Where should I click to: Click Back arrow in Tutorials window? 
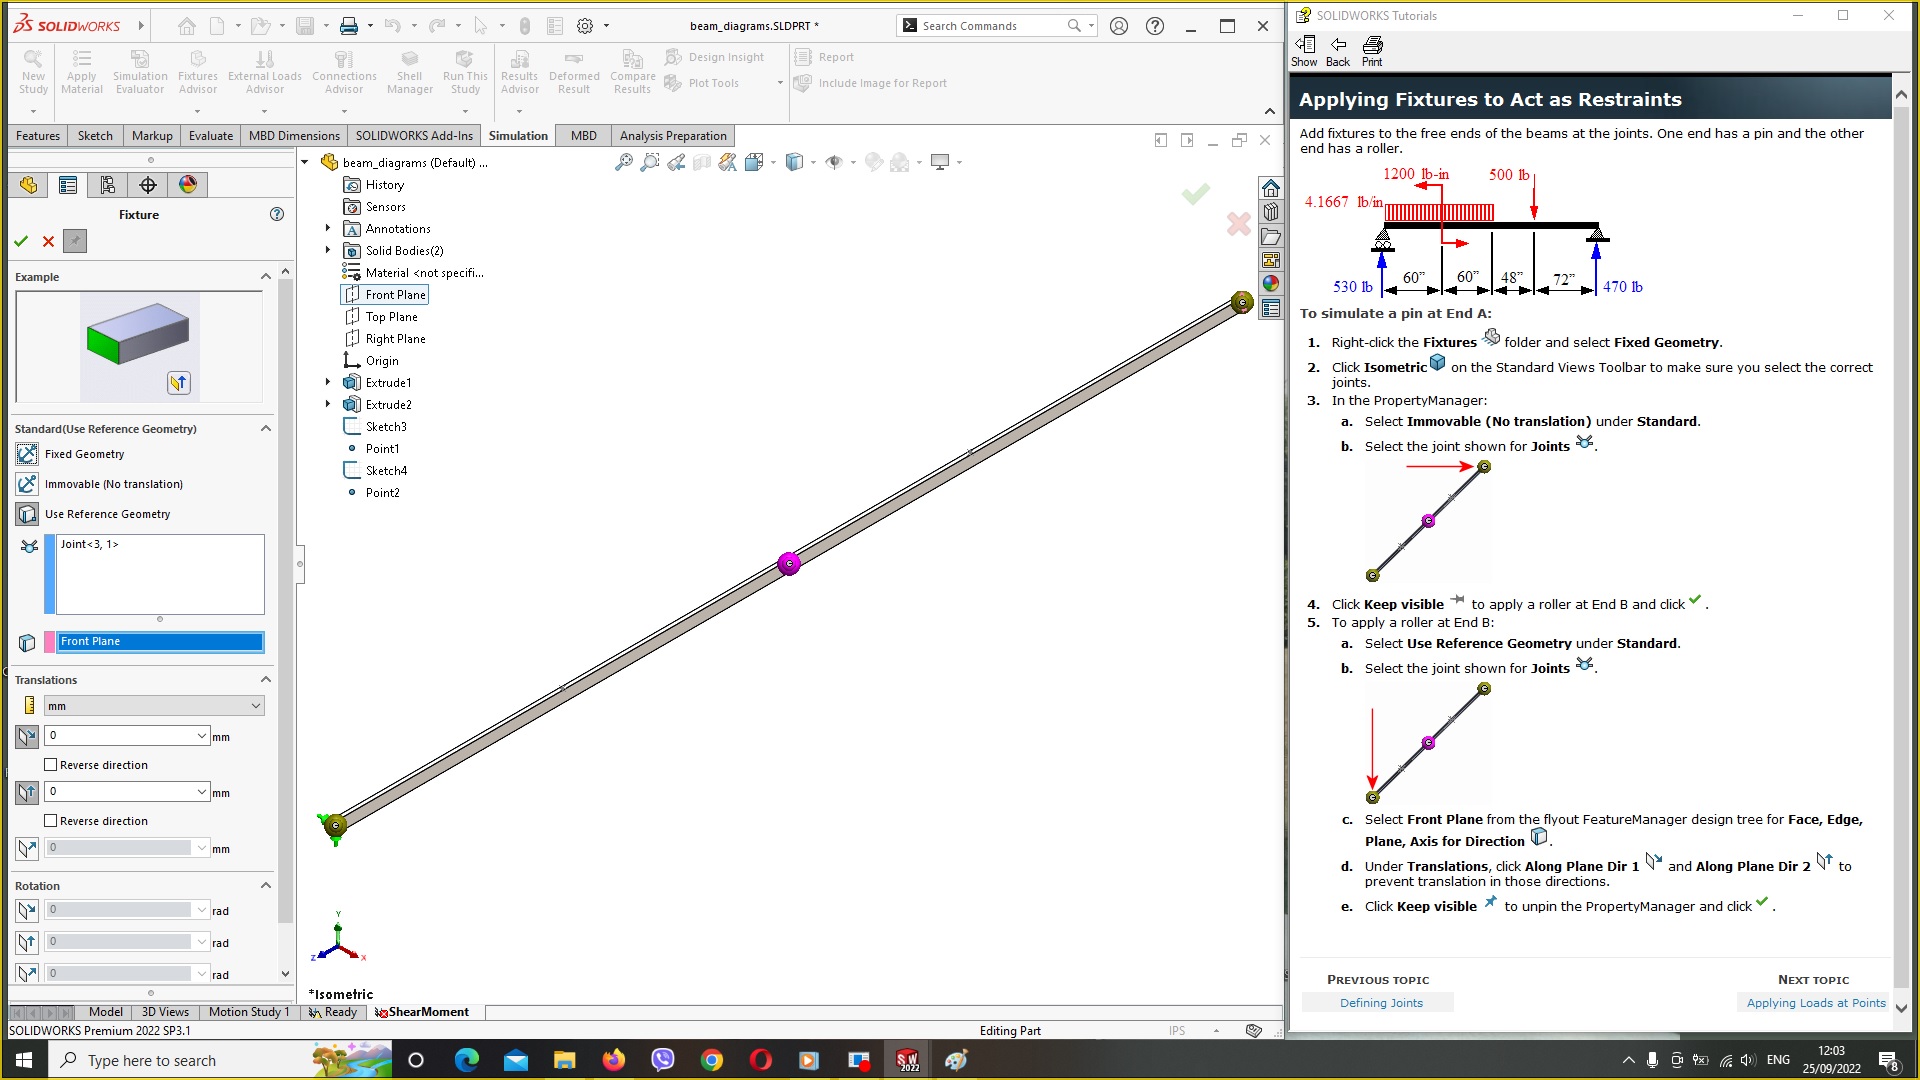(x=1338, y=51)
